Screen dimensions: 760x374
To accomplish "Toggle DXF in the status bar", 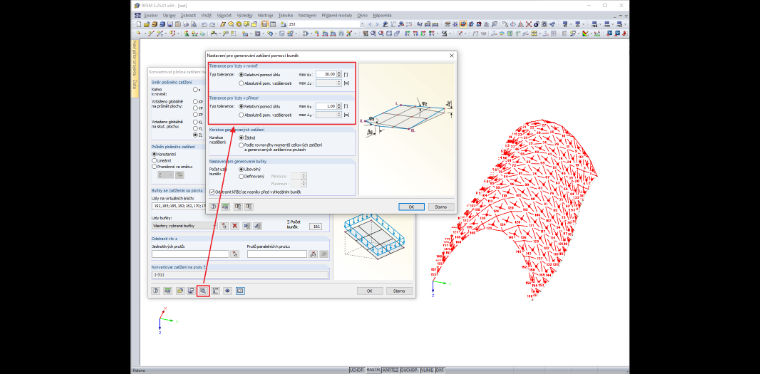I will pyautogui.click(x=440, y=370).
